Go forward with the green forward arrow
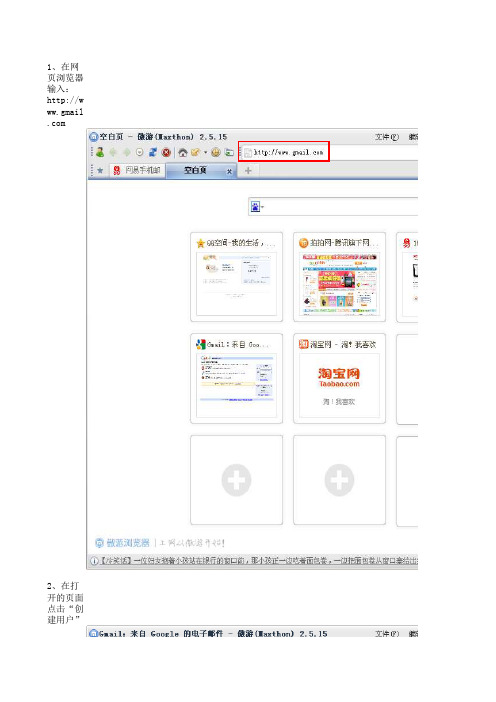Screen dimensions: 496x702 (x=127, y=152)
